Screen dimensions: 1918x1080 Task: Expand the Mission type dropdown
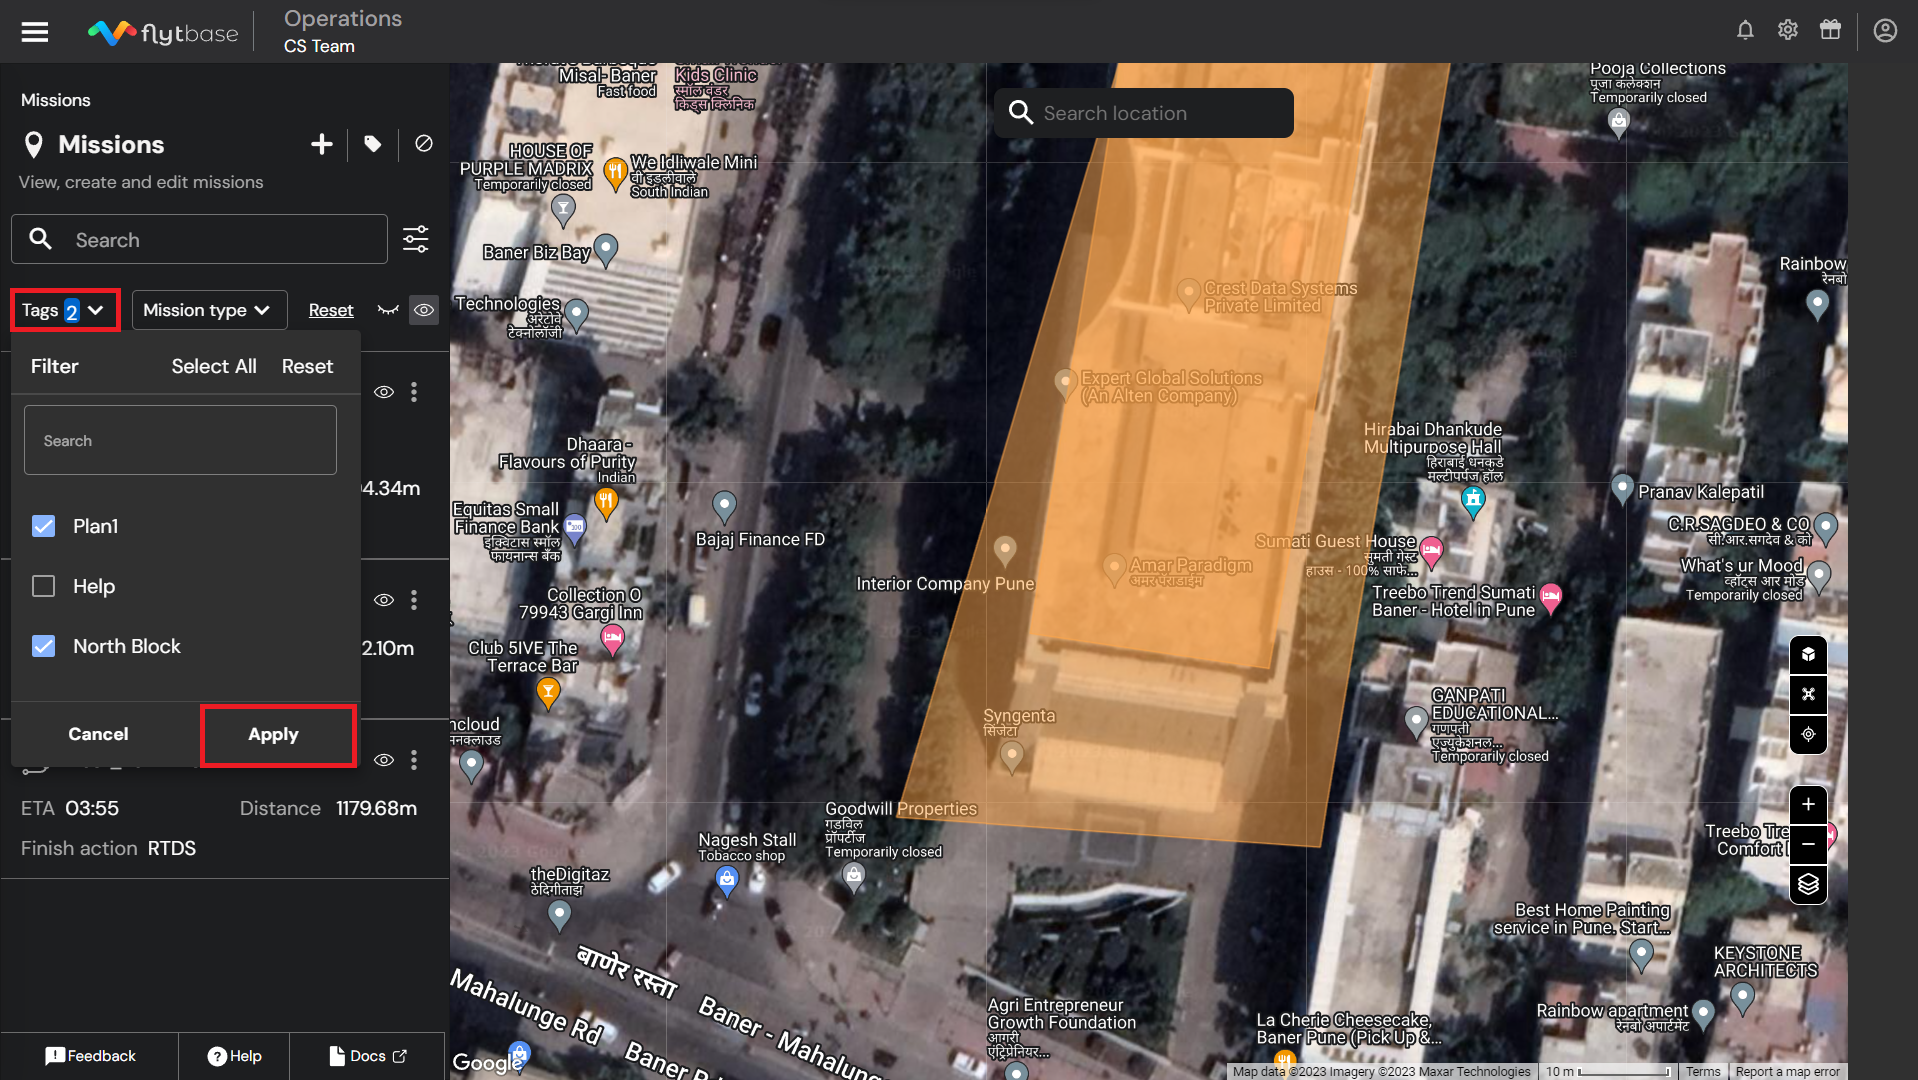click(208, 310)
